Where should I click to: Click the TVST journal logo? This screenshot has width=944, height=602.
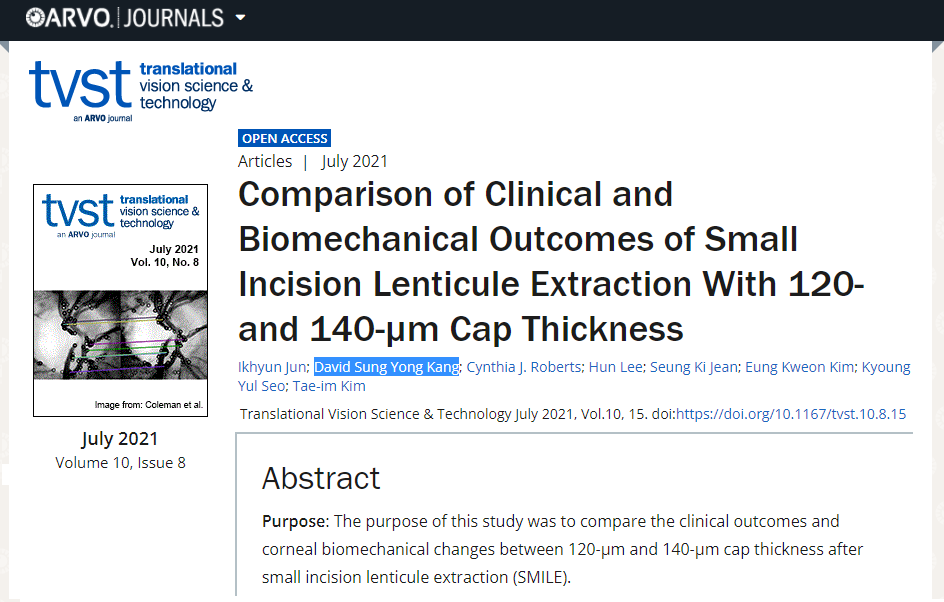[140, 90]
